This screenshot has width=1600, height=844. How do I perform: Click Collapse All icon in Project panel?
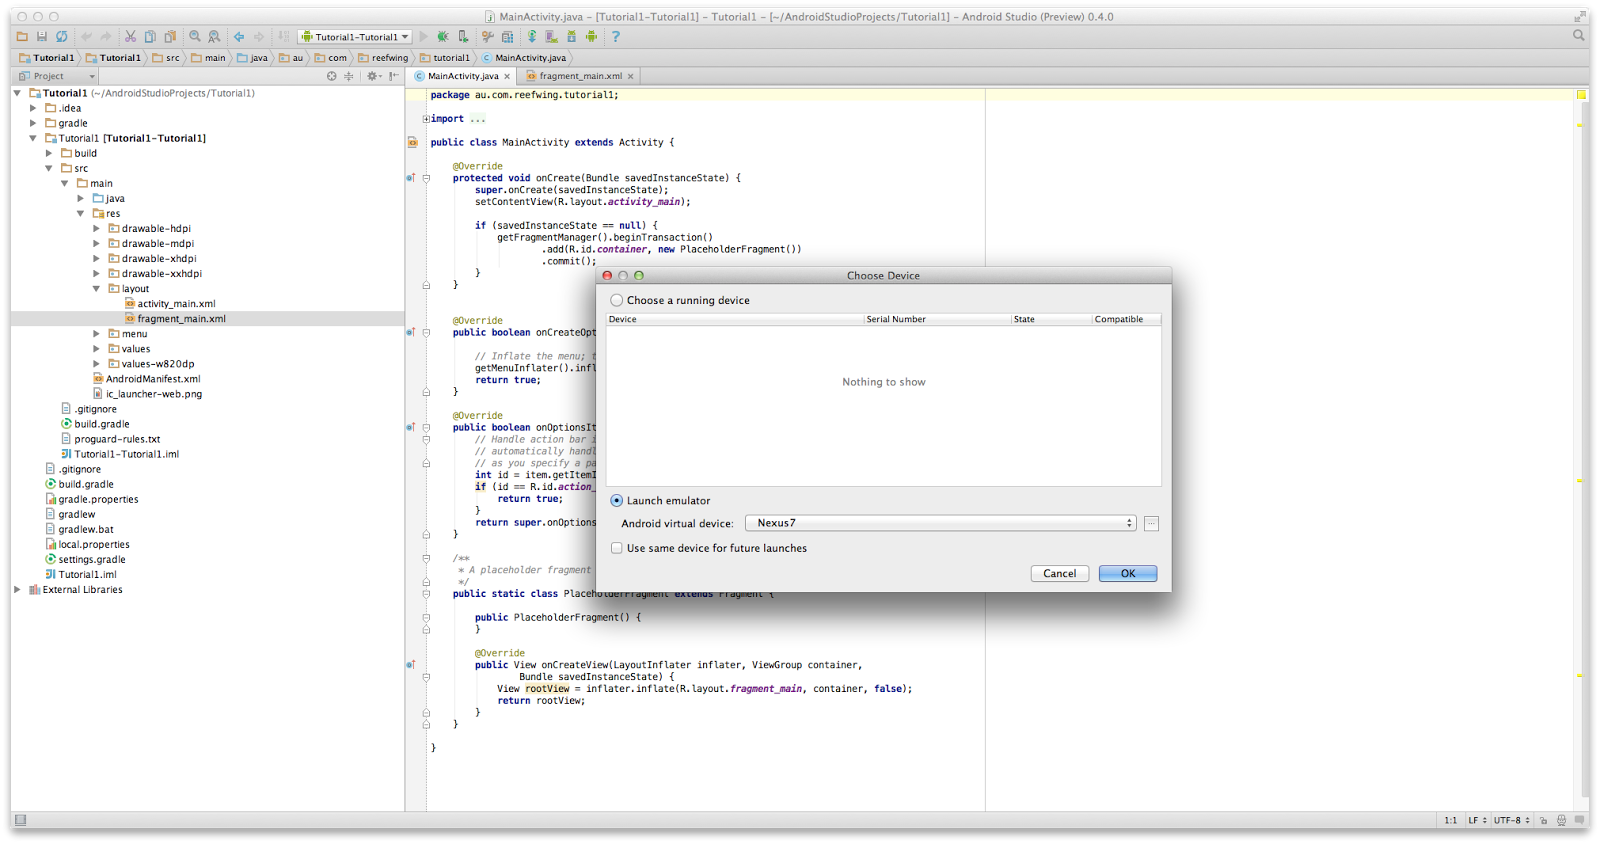point(349,76)
